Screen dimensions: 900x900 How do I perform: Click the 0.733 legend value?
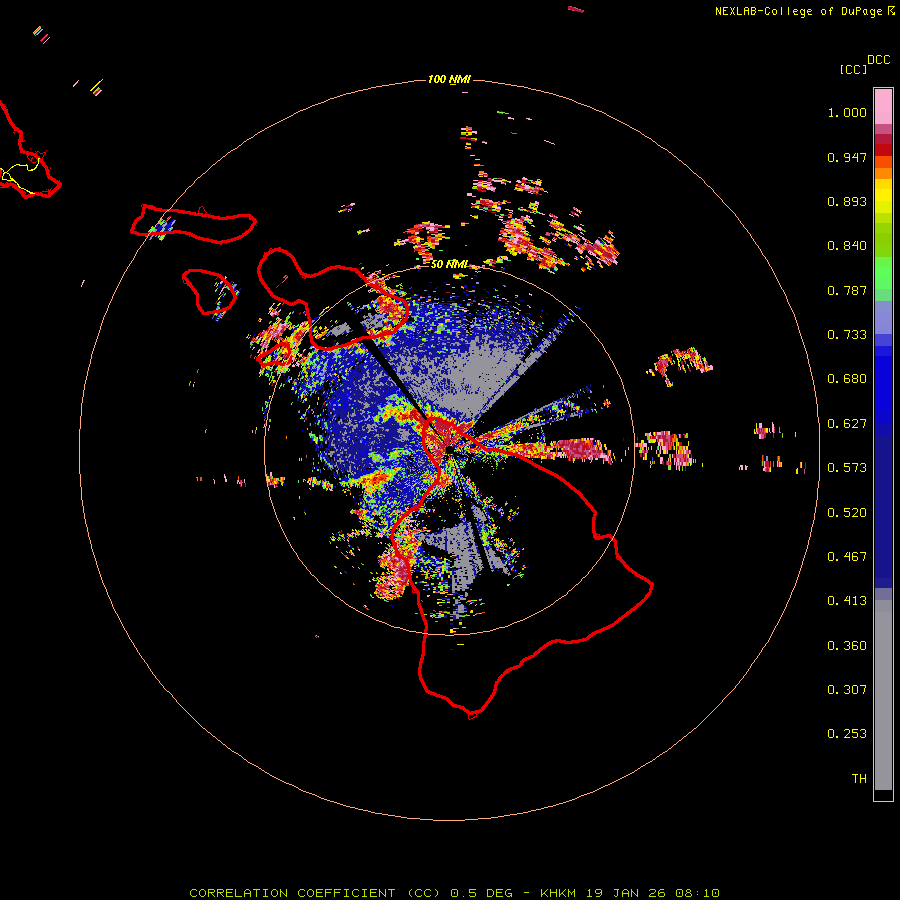(x=847, y=335)
